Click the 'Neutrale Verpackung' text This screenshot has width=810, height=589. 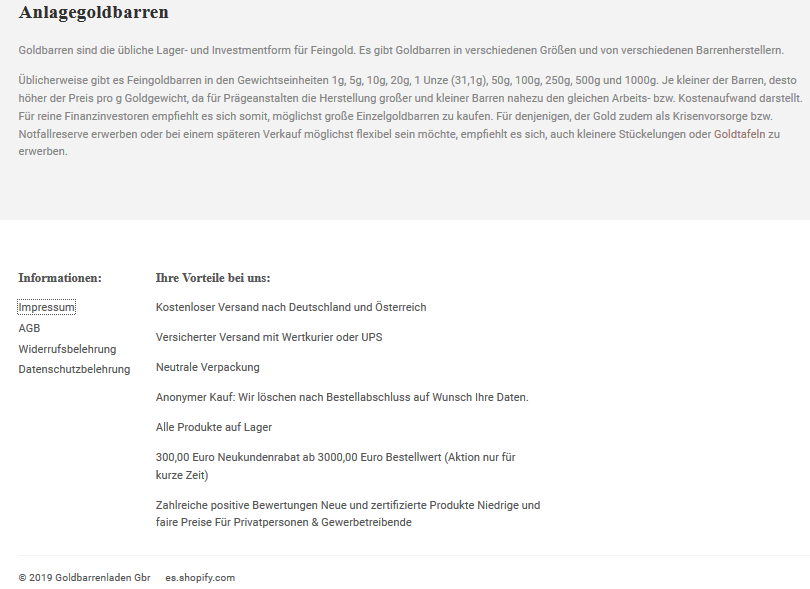click(x=208, y=367)
